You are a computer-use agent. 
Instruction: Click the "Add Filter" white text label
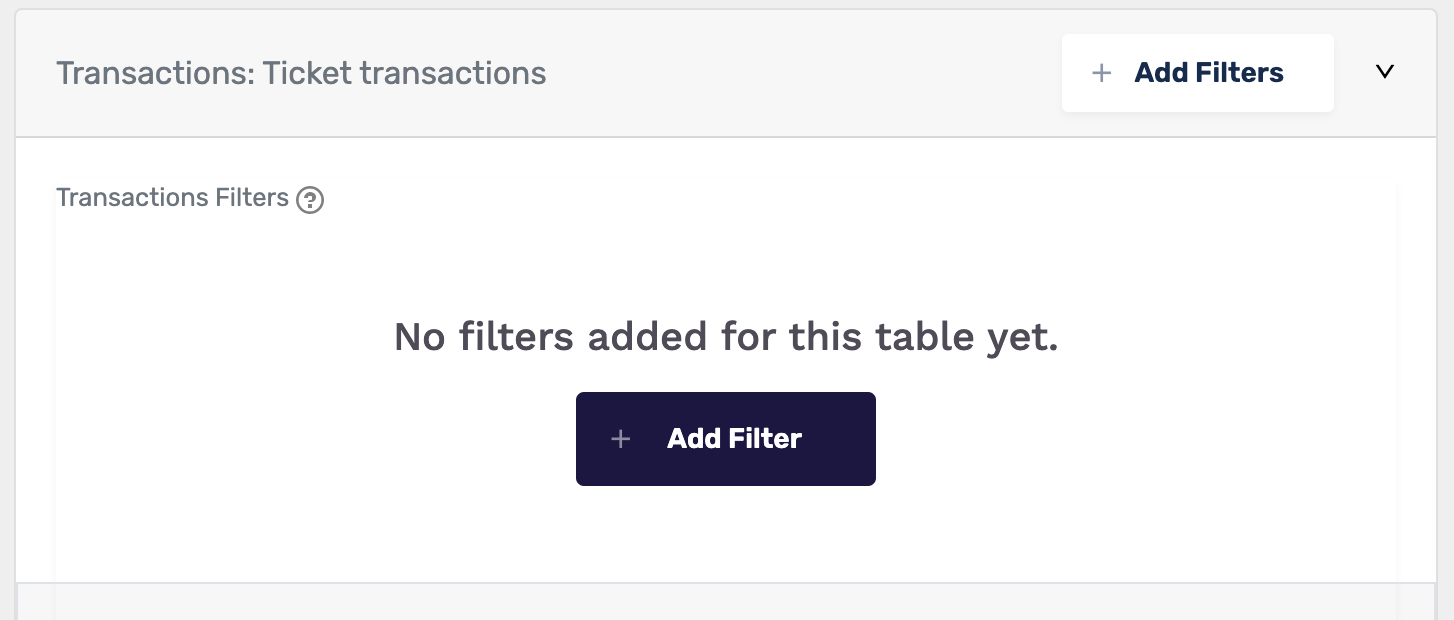(x=735, y=439)
